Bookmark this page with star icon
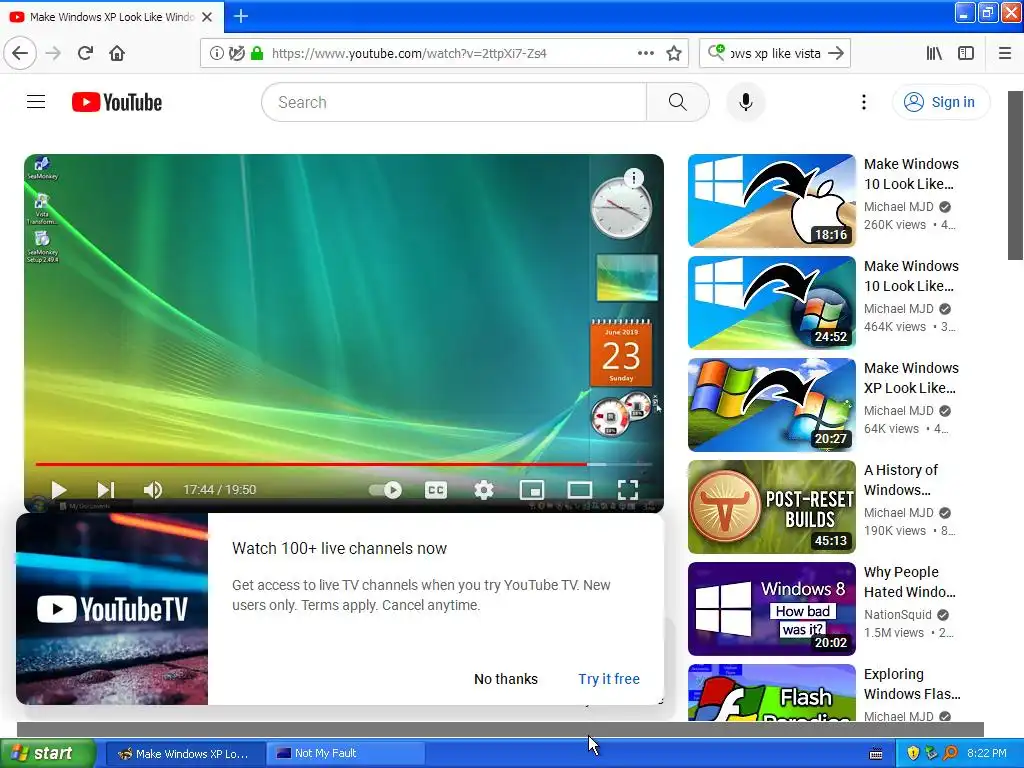Screen dimensions: 1024x768 coord(674,54)
